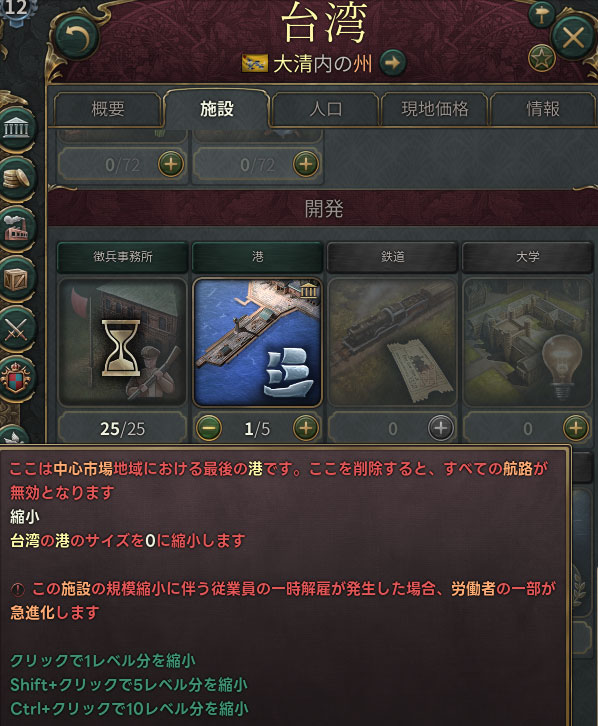The height and width of the screenshot is (726, 598).
Task: Click the back arrow button
Action: point(75,38)
